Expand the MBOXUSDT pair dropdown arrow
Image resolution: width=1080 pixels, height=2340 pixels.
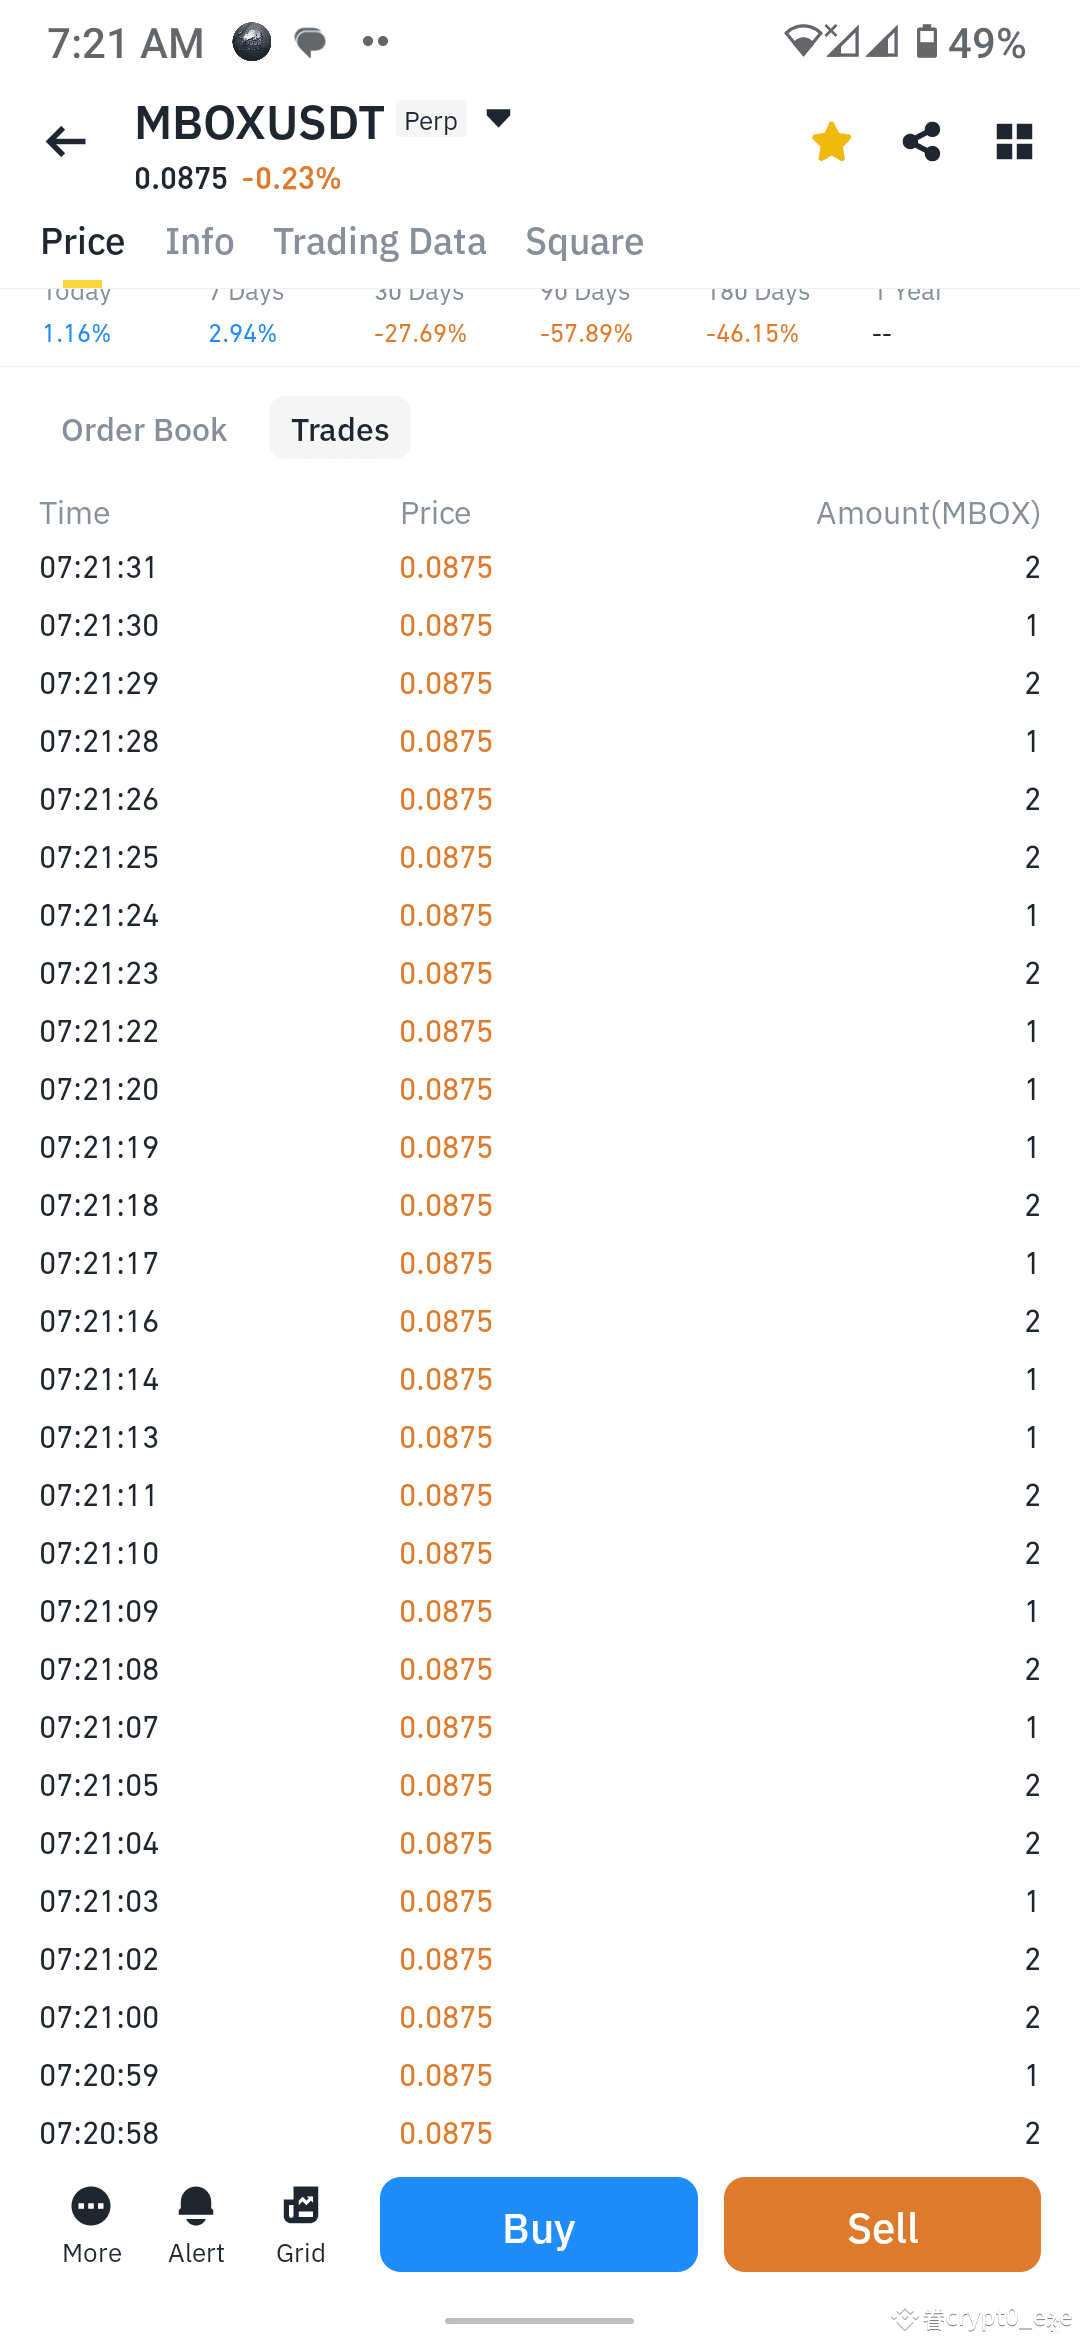(498, 118)
